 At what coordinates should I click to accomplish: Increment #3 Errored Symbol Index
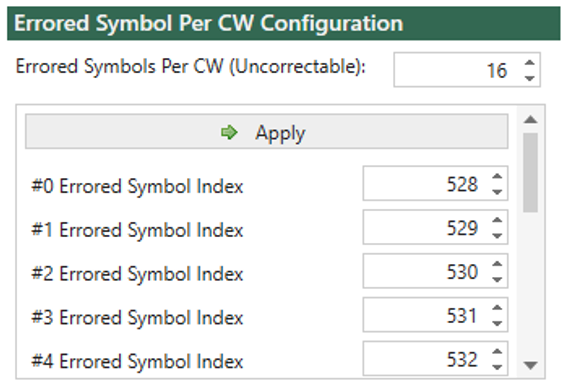497,308
